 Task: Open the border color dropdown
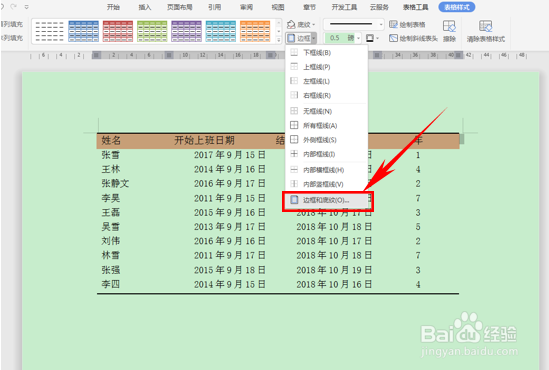coord(378,38)
